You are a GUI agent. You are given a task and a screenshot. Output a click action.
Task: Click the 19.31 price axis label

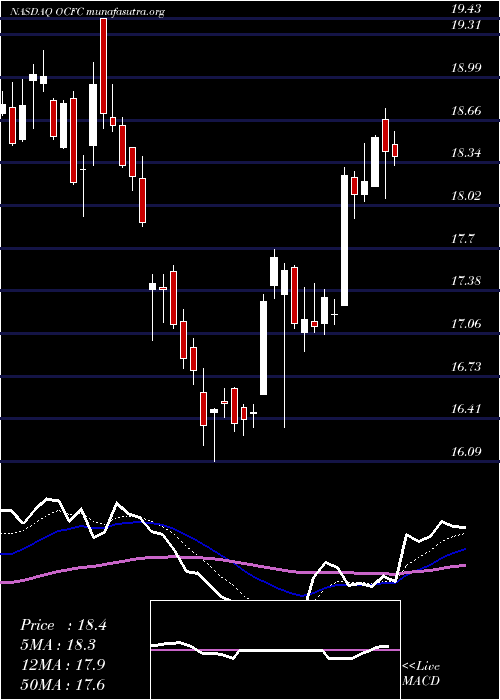tap(466, 25)
